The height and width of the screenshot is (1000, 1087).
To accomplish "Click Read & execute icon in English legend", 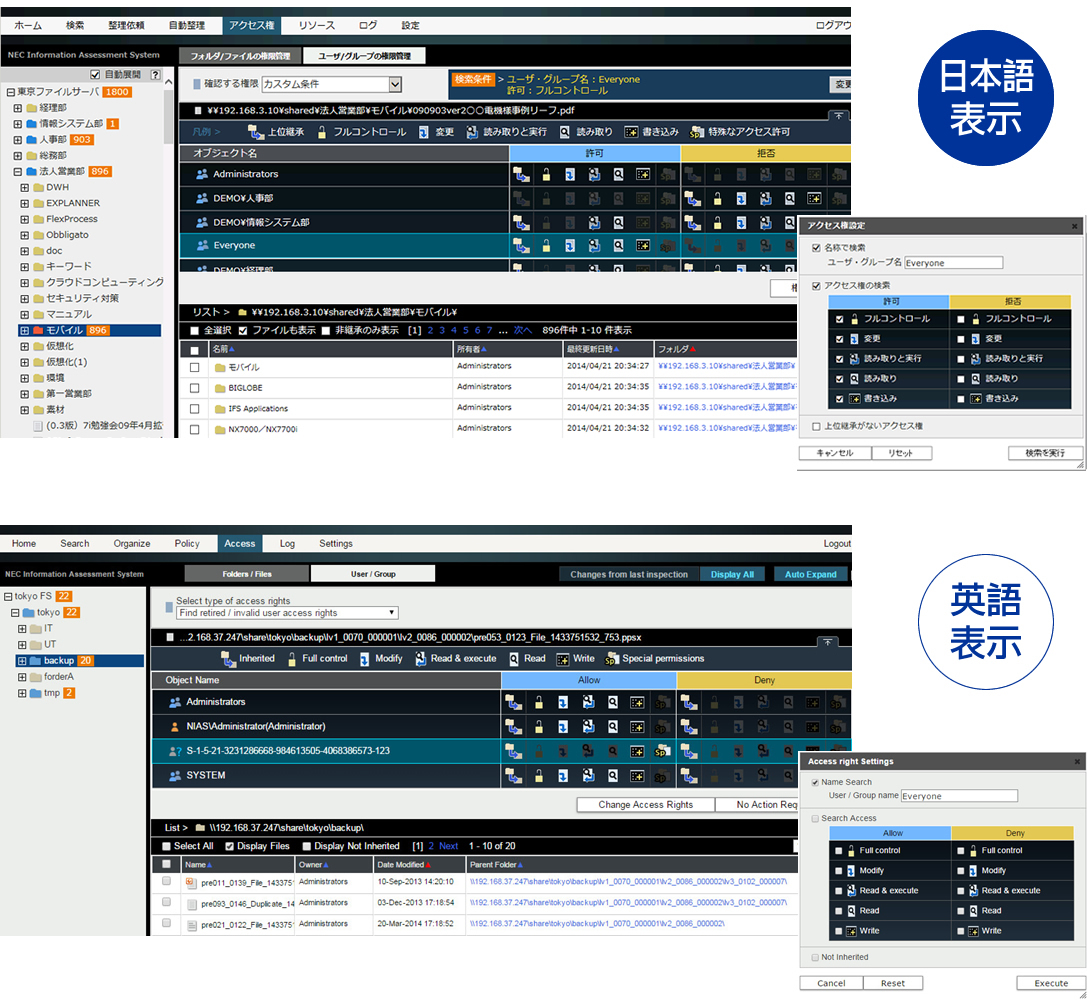I will (x=419, y=659).
